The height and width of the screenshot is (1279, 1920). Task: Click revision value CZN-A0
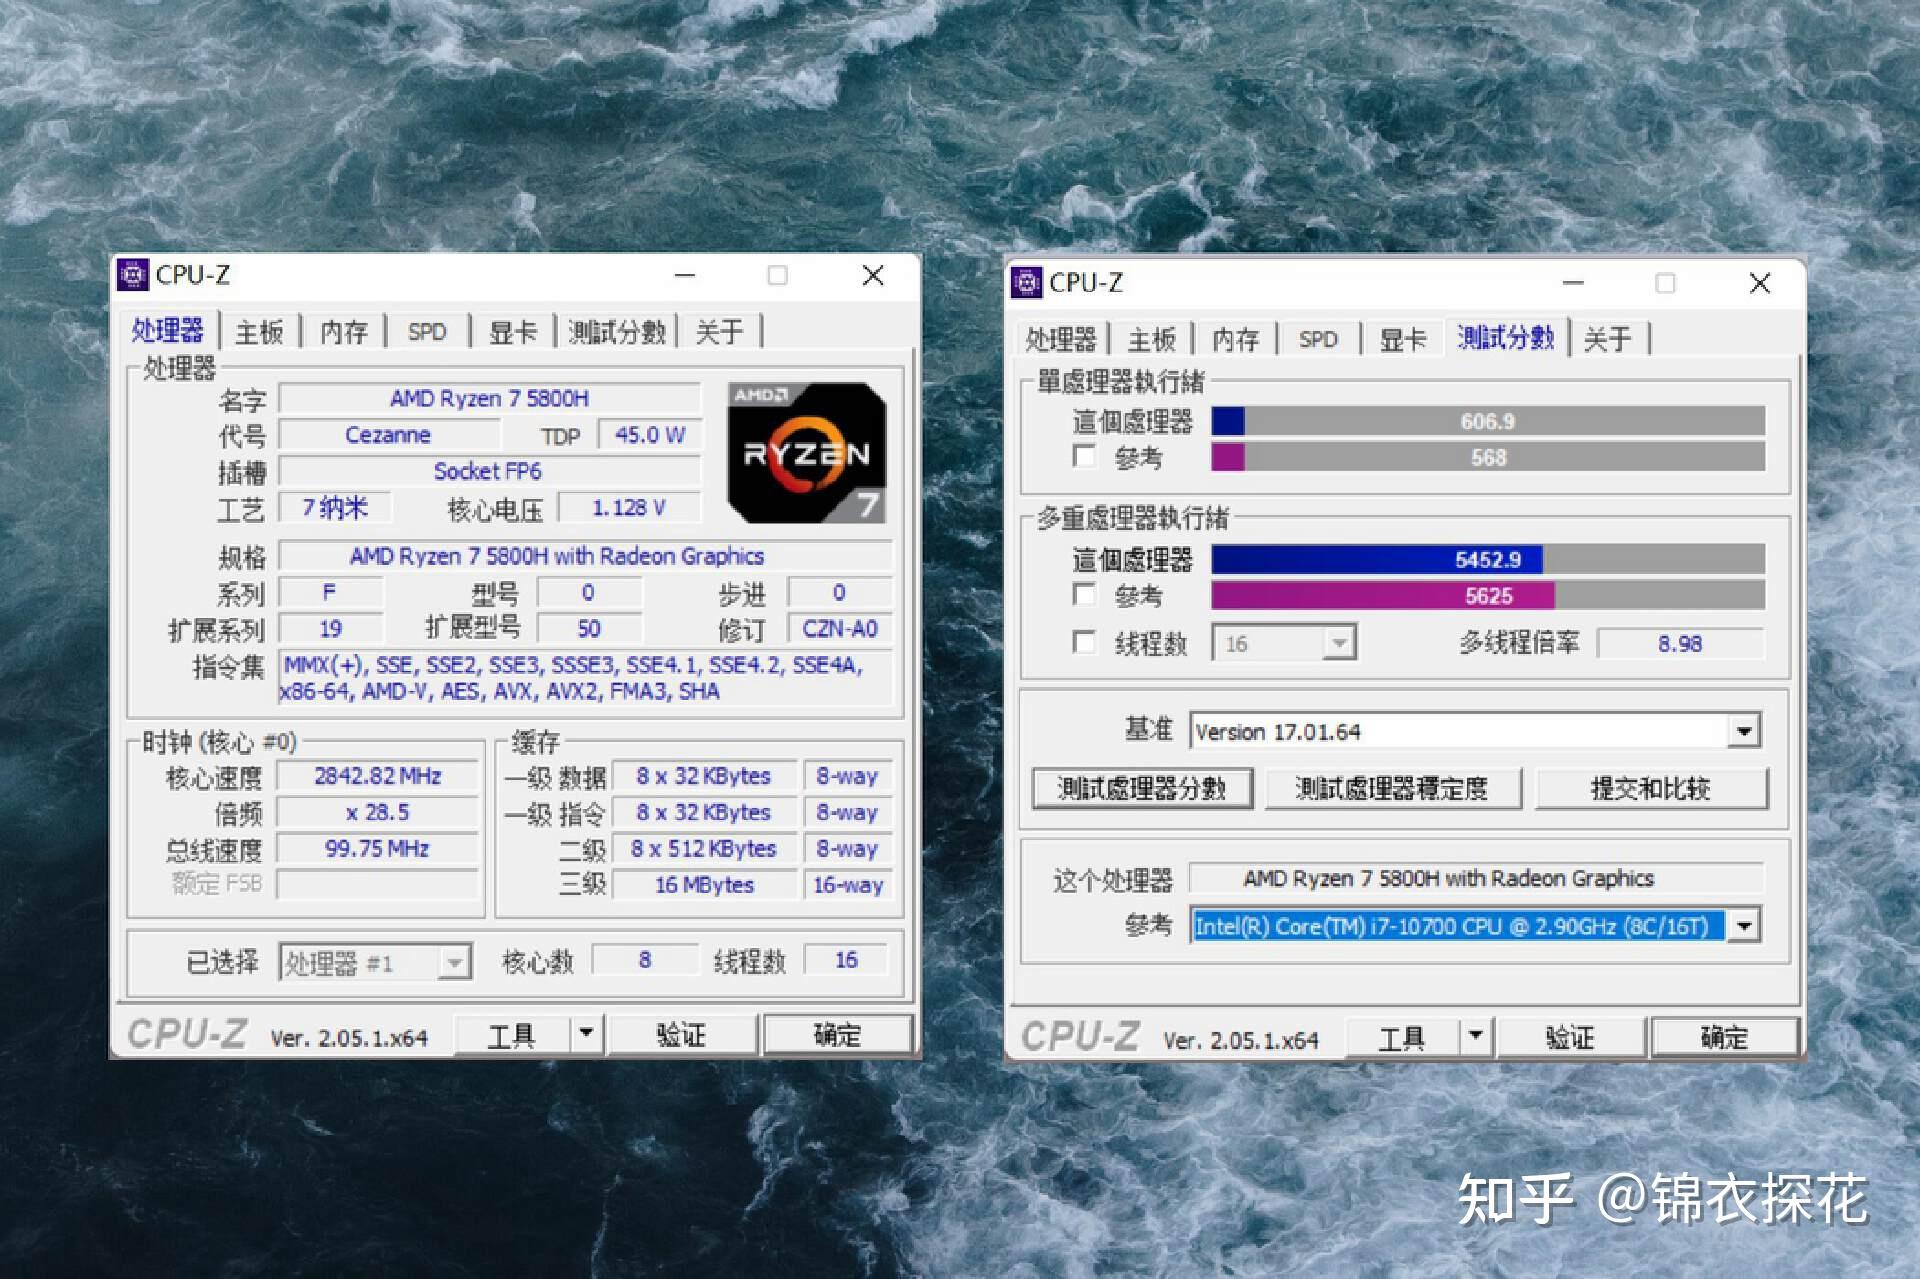840,629
